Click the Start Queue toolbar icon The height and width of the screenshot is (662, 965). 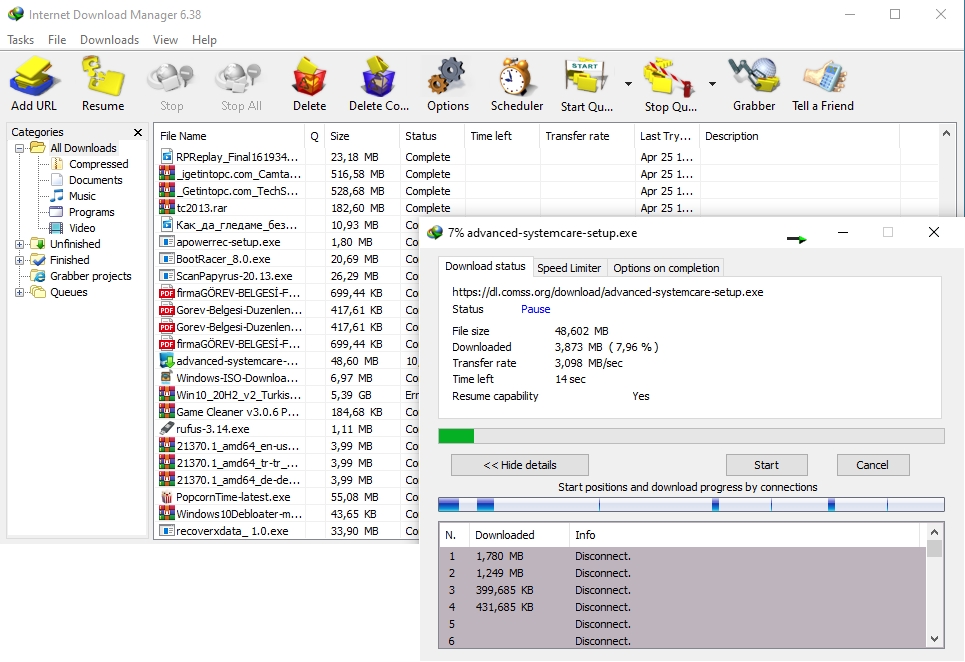[x=587, y=84]
